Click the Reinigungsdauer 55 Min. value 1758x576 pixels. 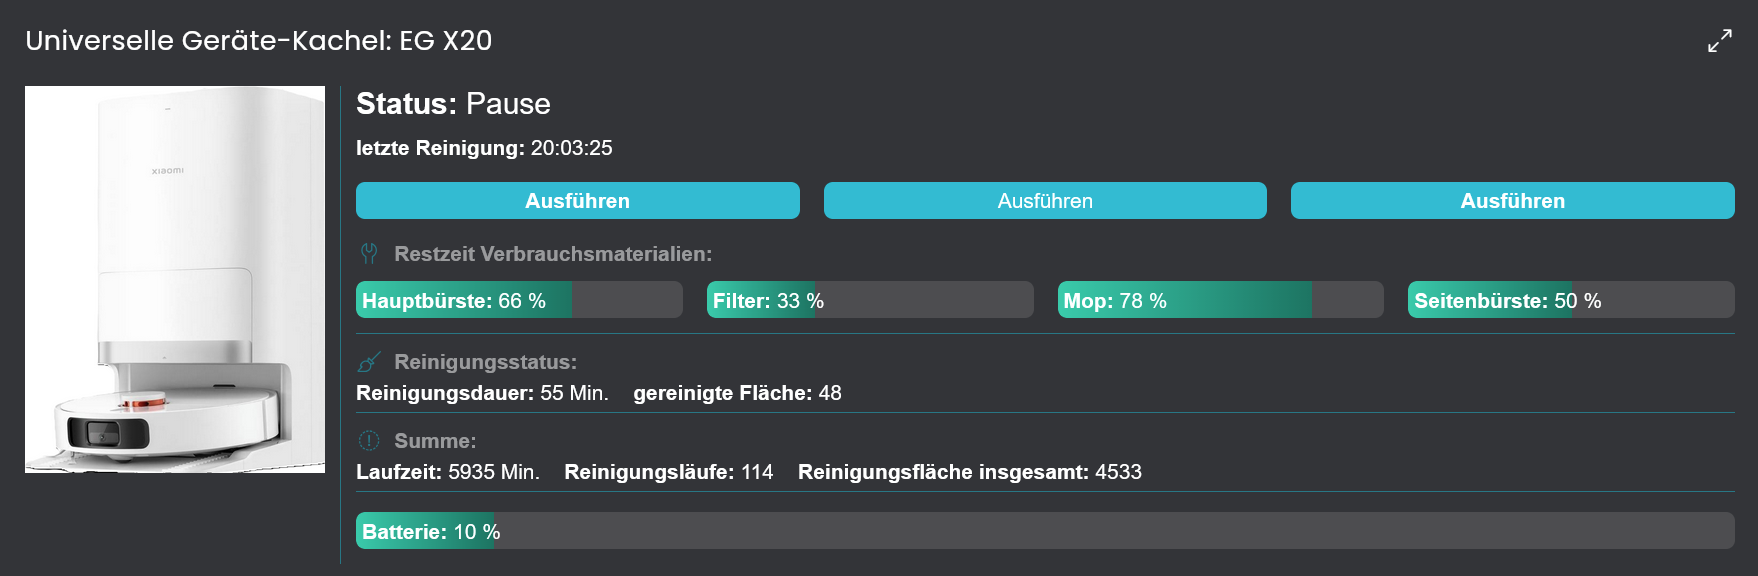click(x=574, y=393)
